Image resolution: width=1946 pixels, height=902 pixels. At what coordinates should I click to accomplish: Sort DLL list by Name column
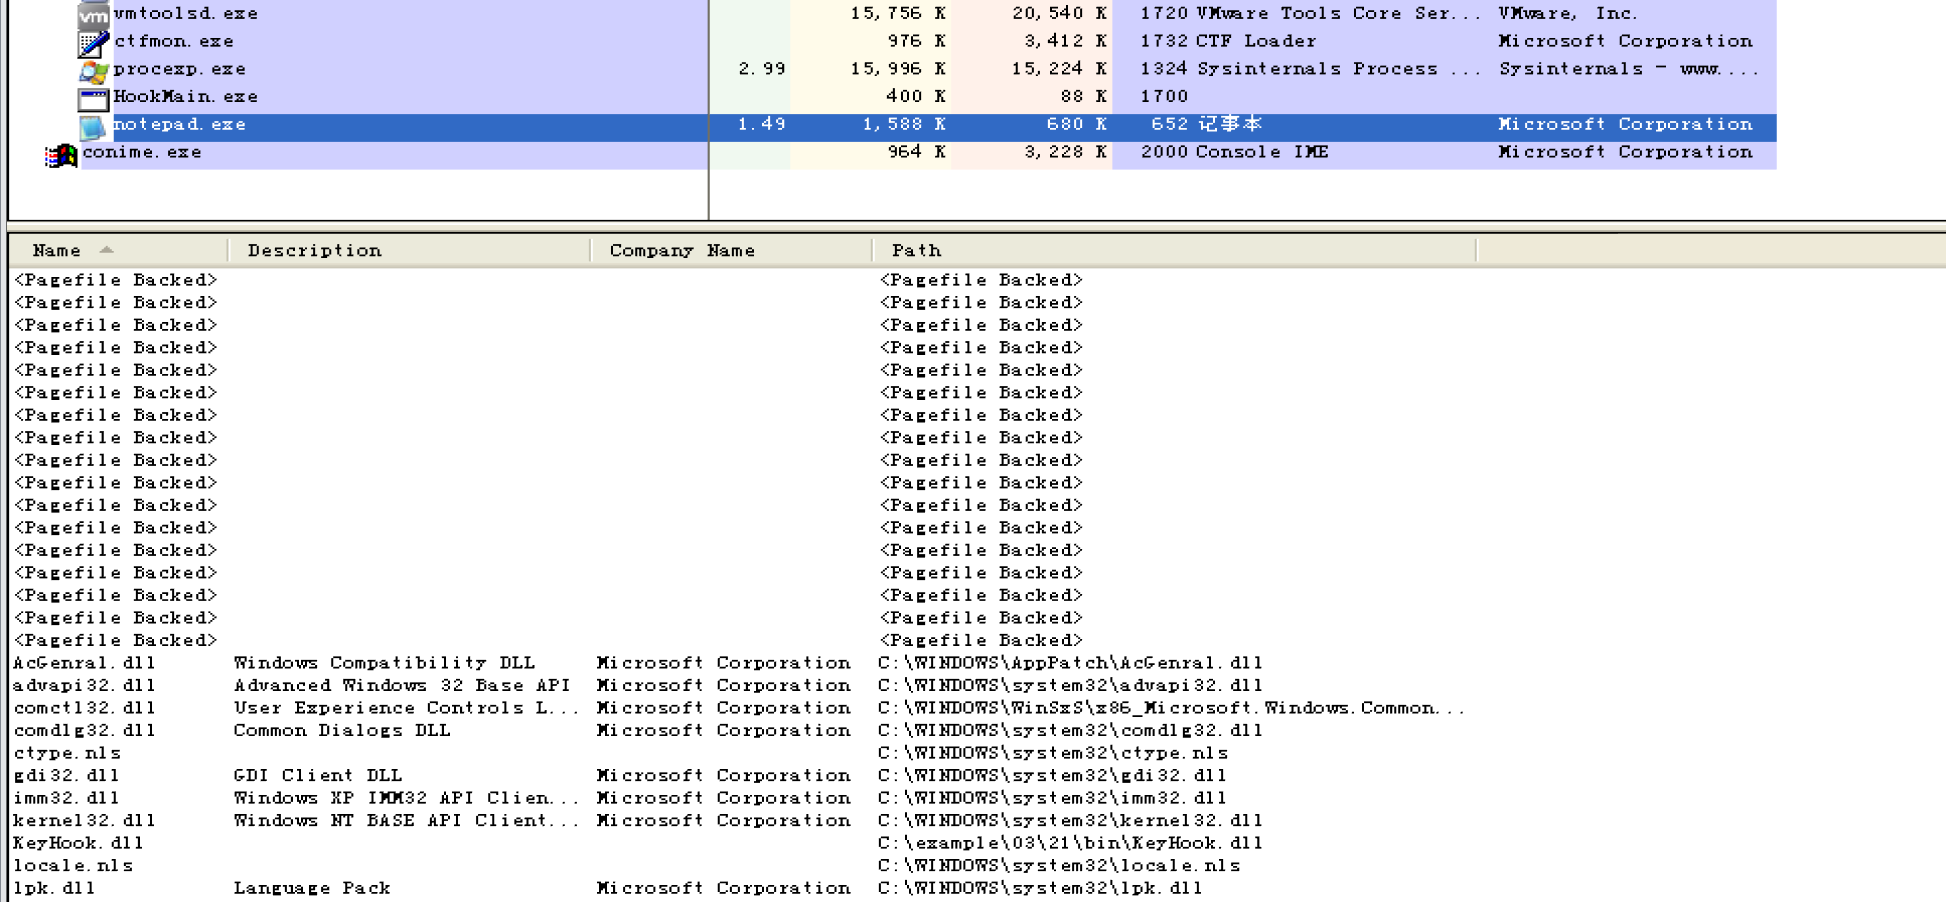click(x=57, y=251)
